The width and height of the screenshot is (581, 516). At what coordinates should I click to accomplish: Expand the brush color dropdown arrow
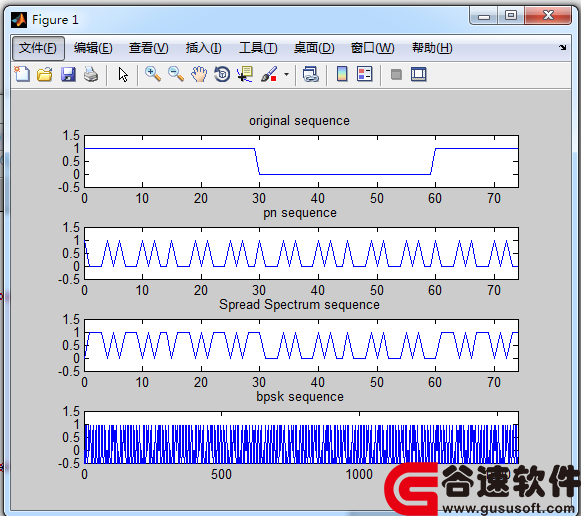(286, 74)
